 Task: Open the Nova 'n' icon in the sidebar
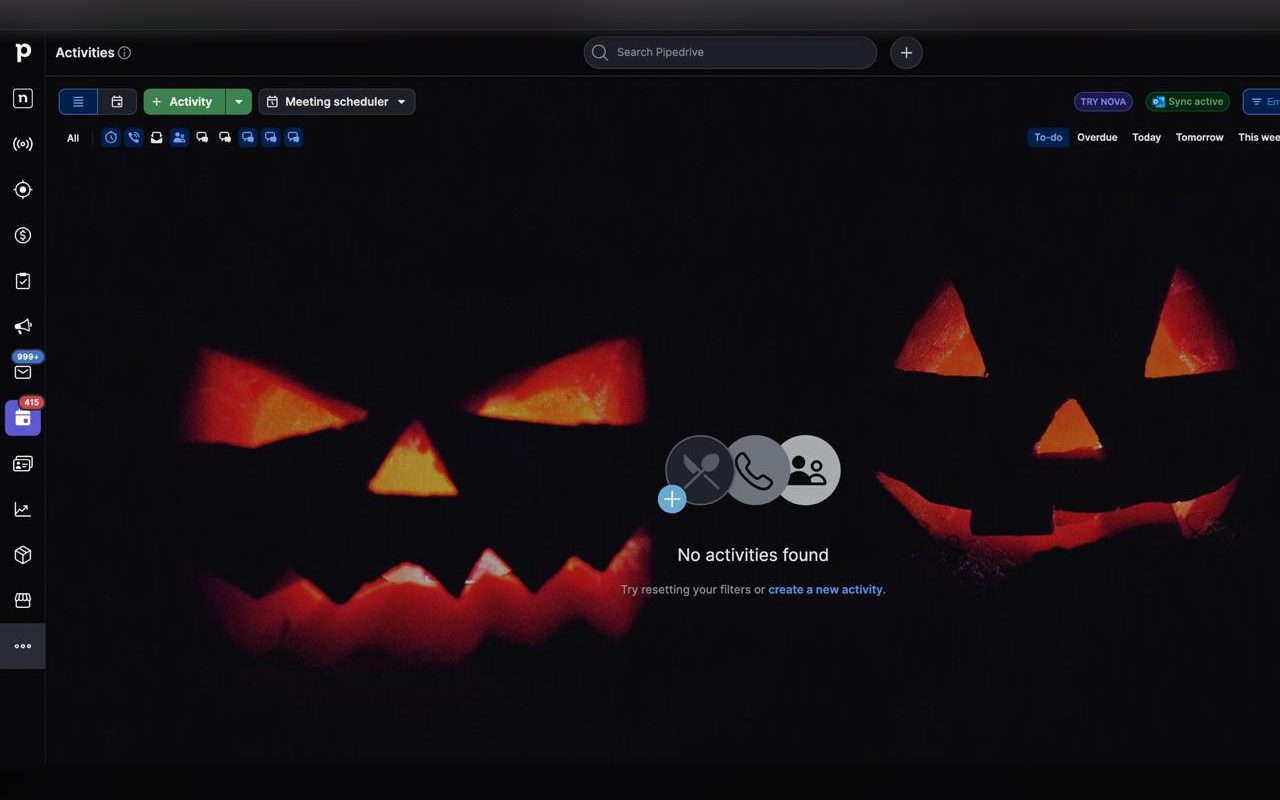[x=23, y=98]
